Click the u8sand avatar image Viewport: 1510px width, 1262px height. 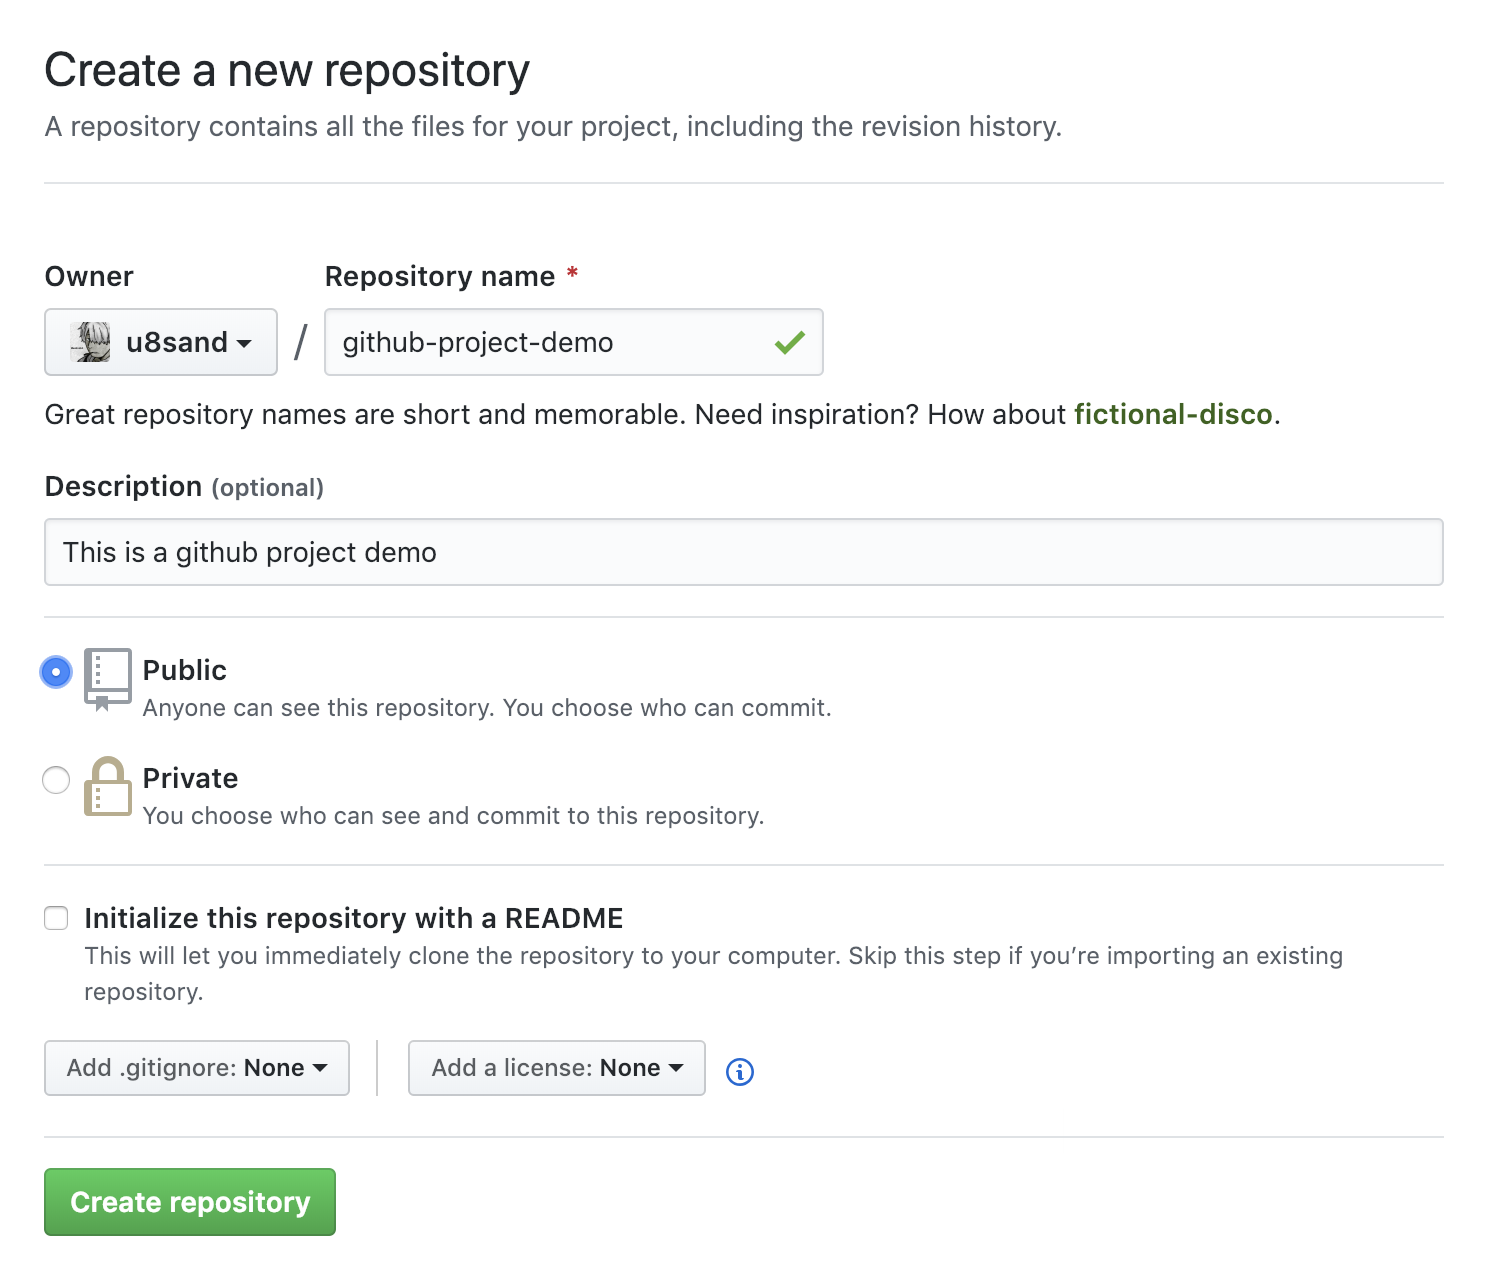pos(91,342)
